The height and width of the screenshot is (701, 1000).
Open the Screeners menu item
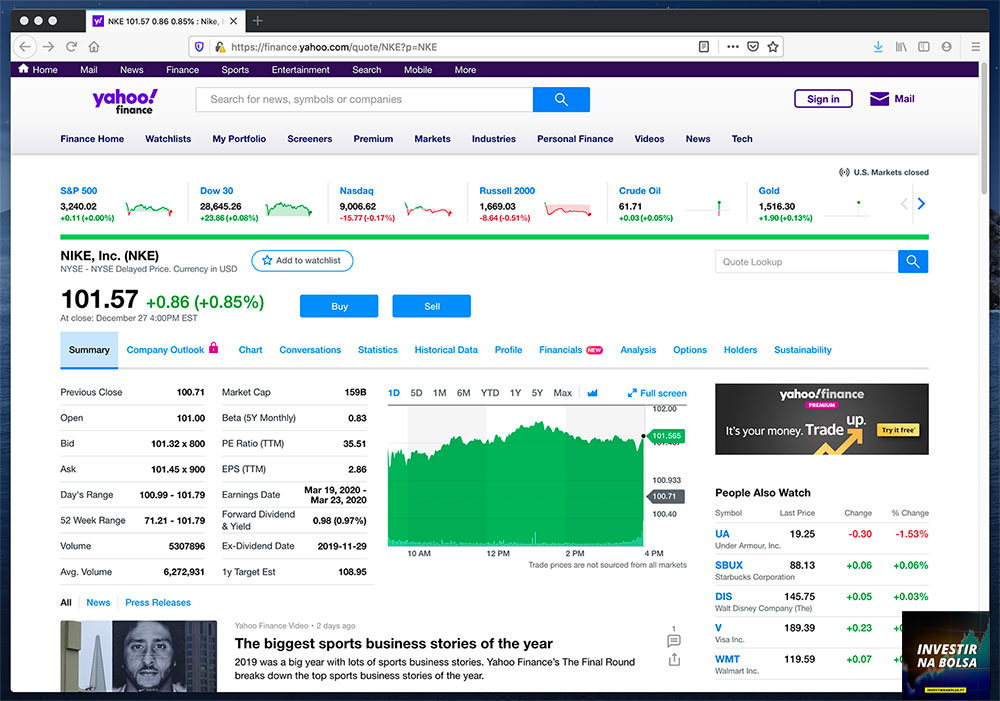(x=309, y=138)
